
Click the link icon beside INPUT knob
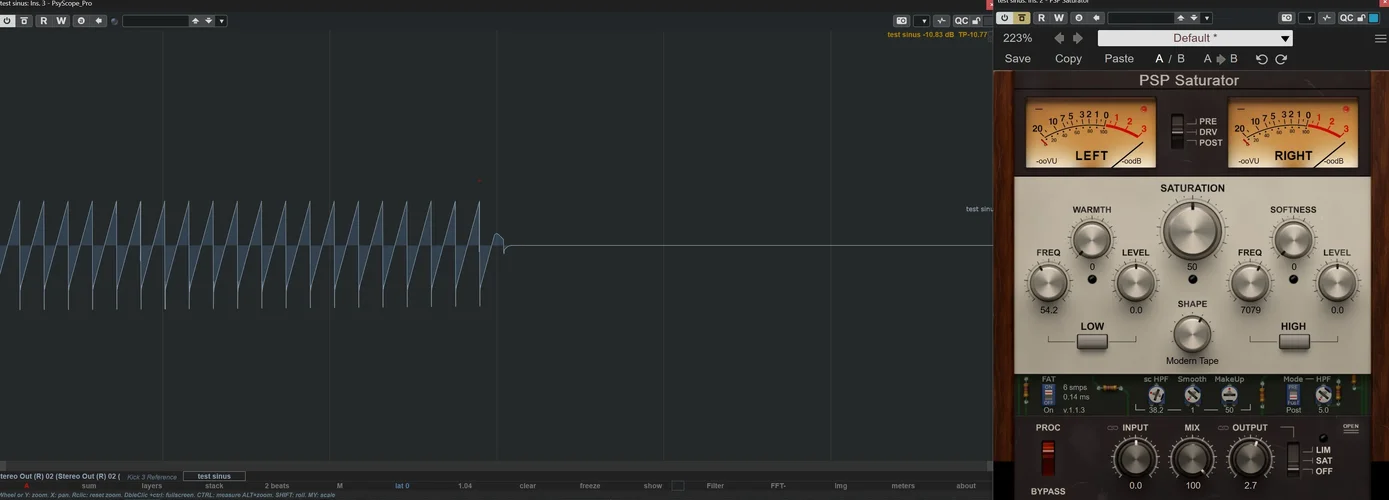1113,428
